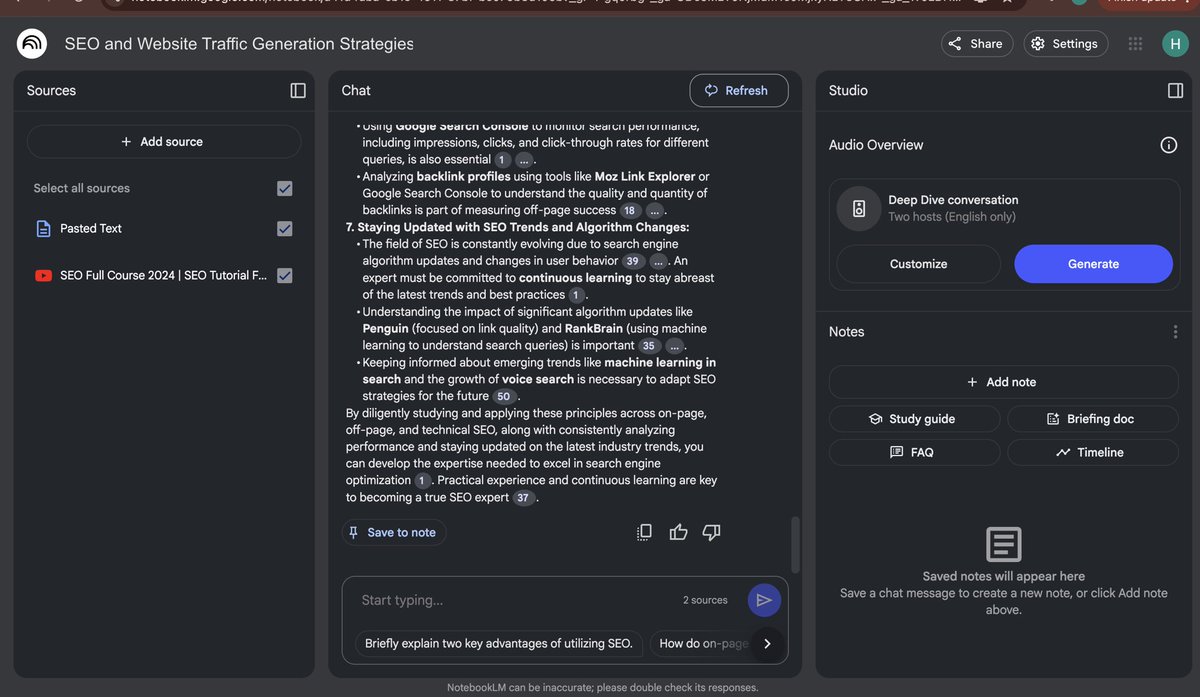Screen dimensions: 1200x697
Task: Collapse the Studio panel icon
Action: (1176, 90)
